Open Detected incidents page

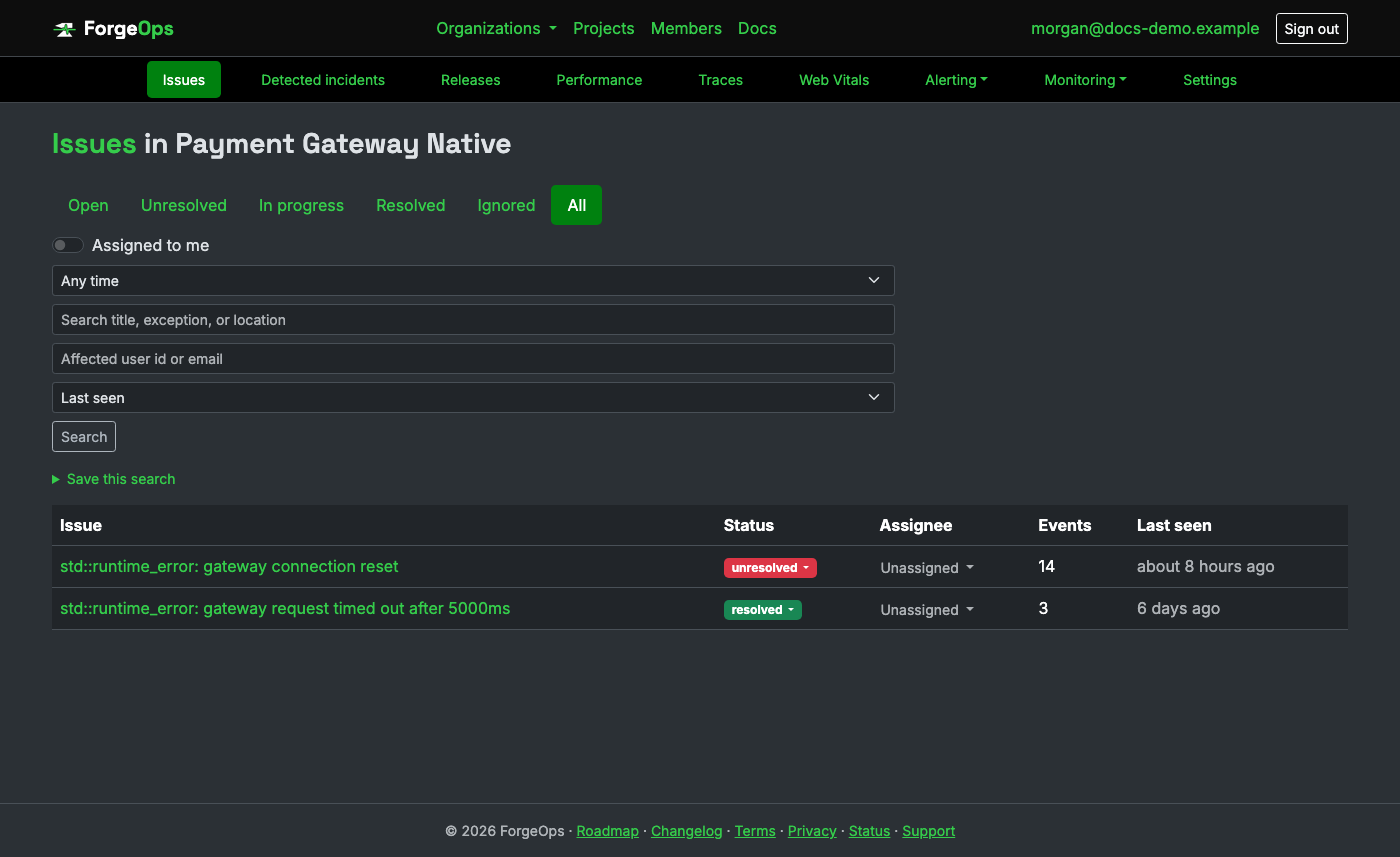pos(323,80)
